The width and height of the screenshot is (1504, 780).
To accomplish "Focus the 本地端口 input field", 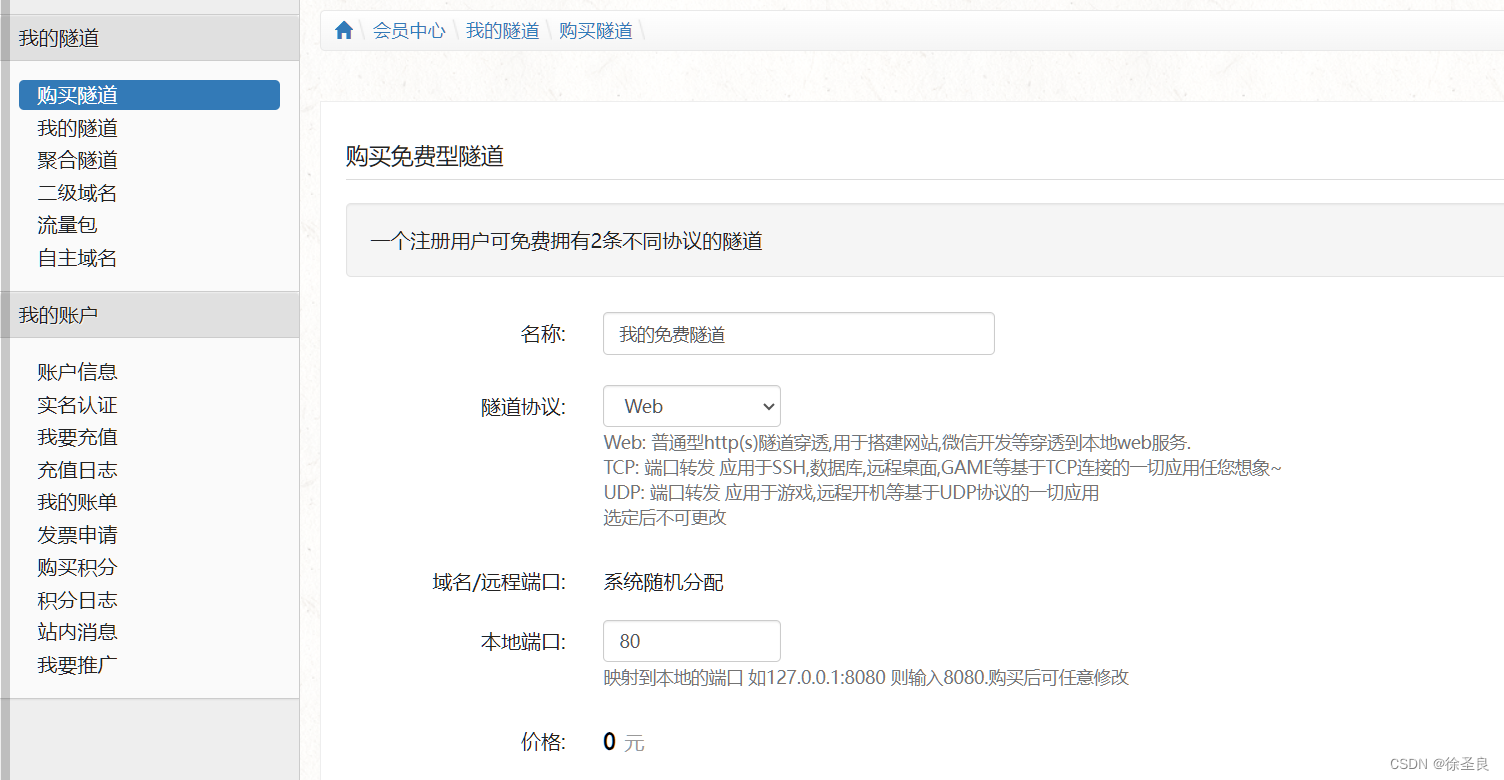I will [692, 641].
